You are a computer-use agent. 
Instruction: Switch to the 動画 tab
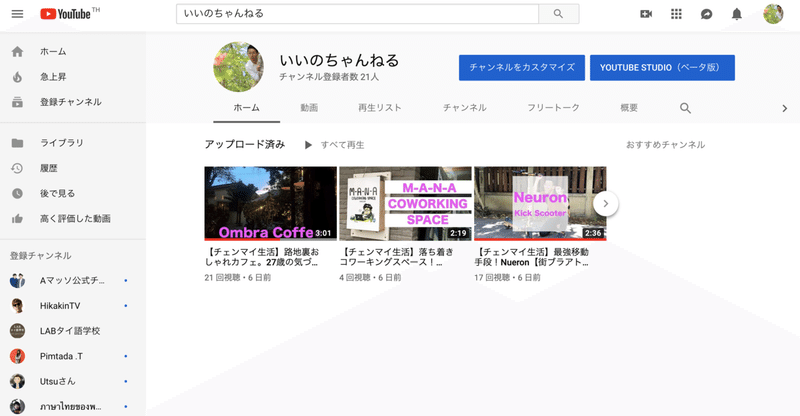pyautogui.click(x=309, y=108)
